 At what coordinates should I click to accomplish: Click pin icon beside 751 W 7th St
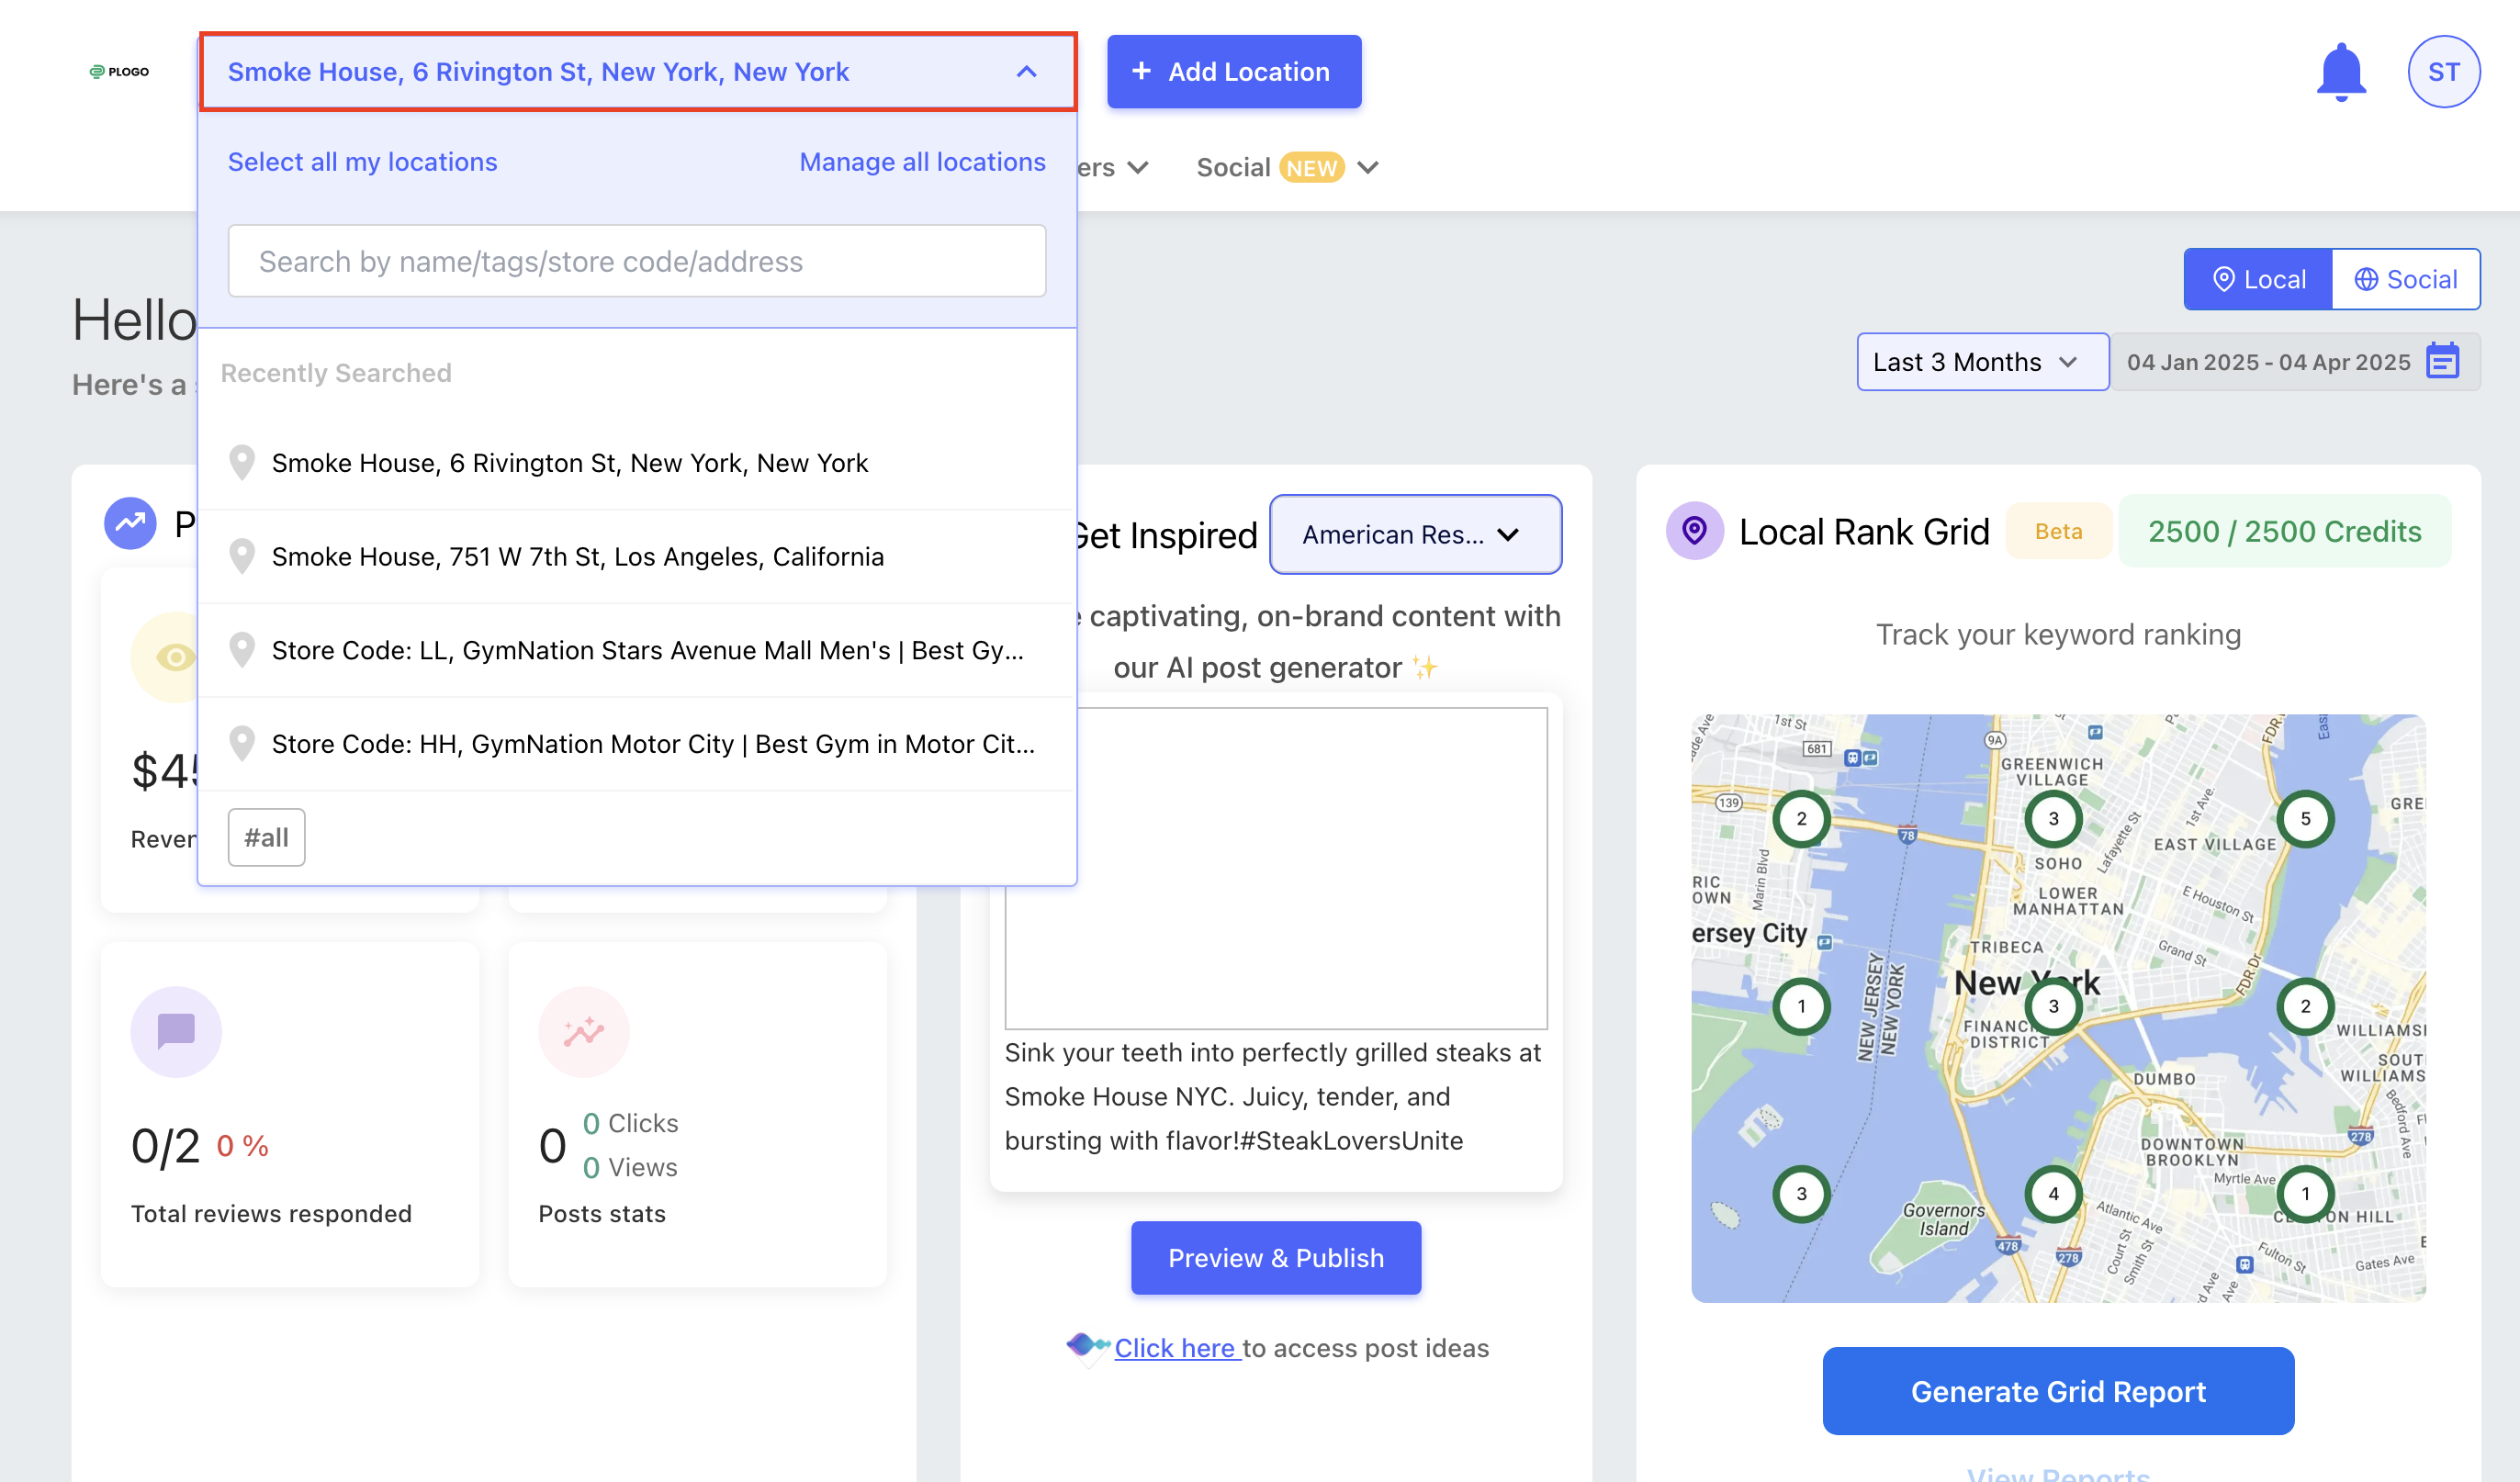(x=241, y=557)
